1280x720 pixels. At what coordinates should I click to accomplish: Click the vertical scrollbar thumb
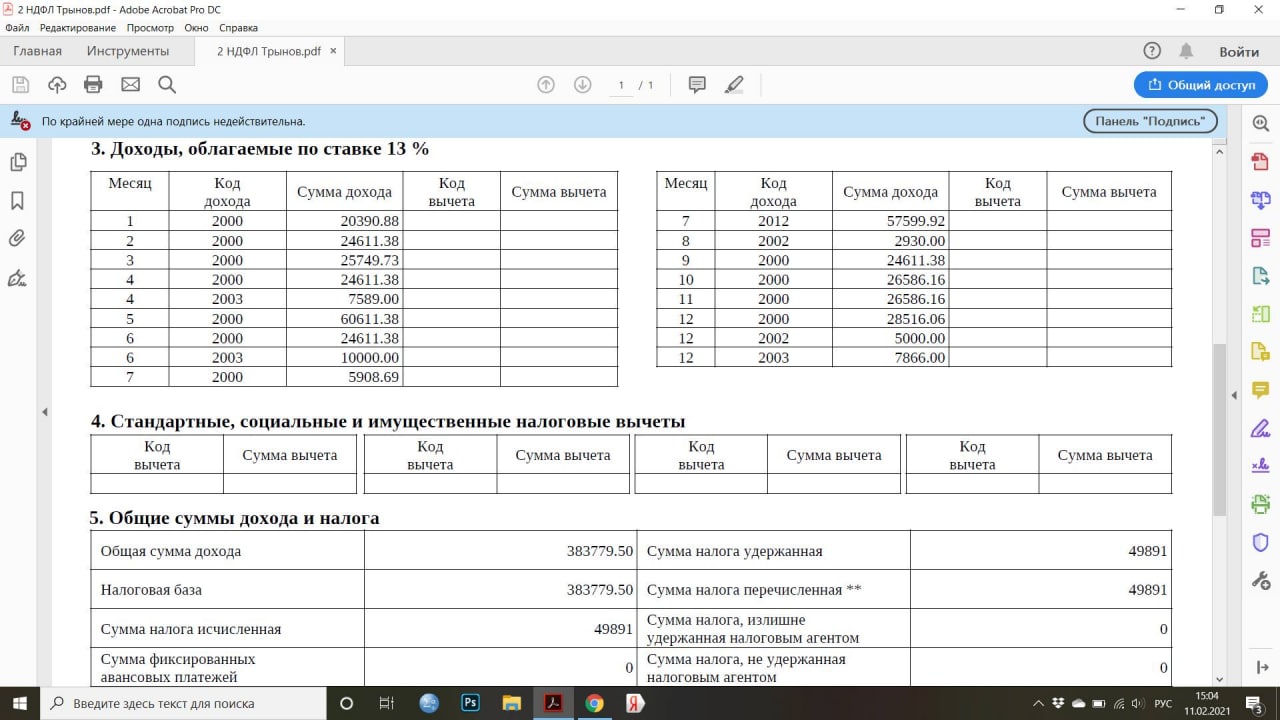coord(1219,430)
